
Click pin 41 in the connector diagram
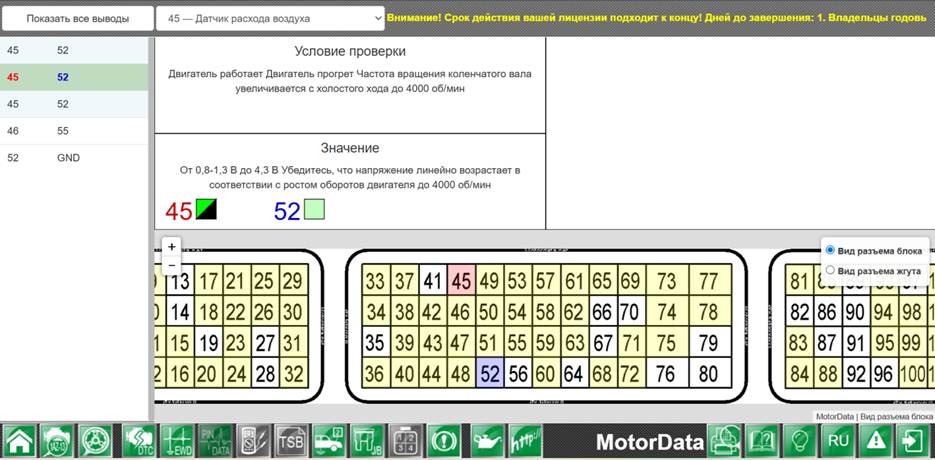tap(433, 280)
